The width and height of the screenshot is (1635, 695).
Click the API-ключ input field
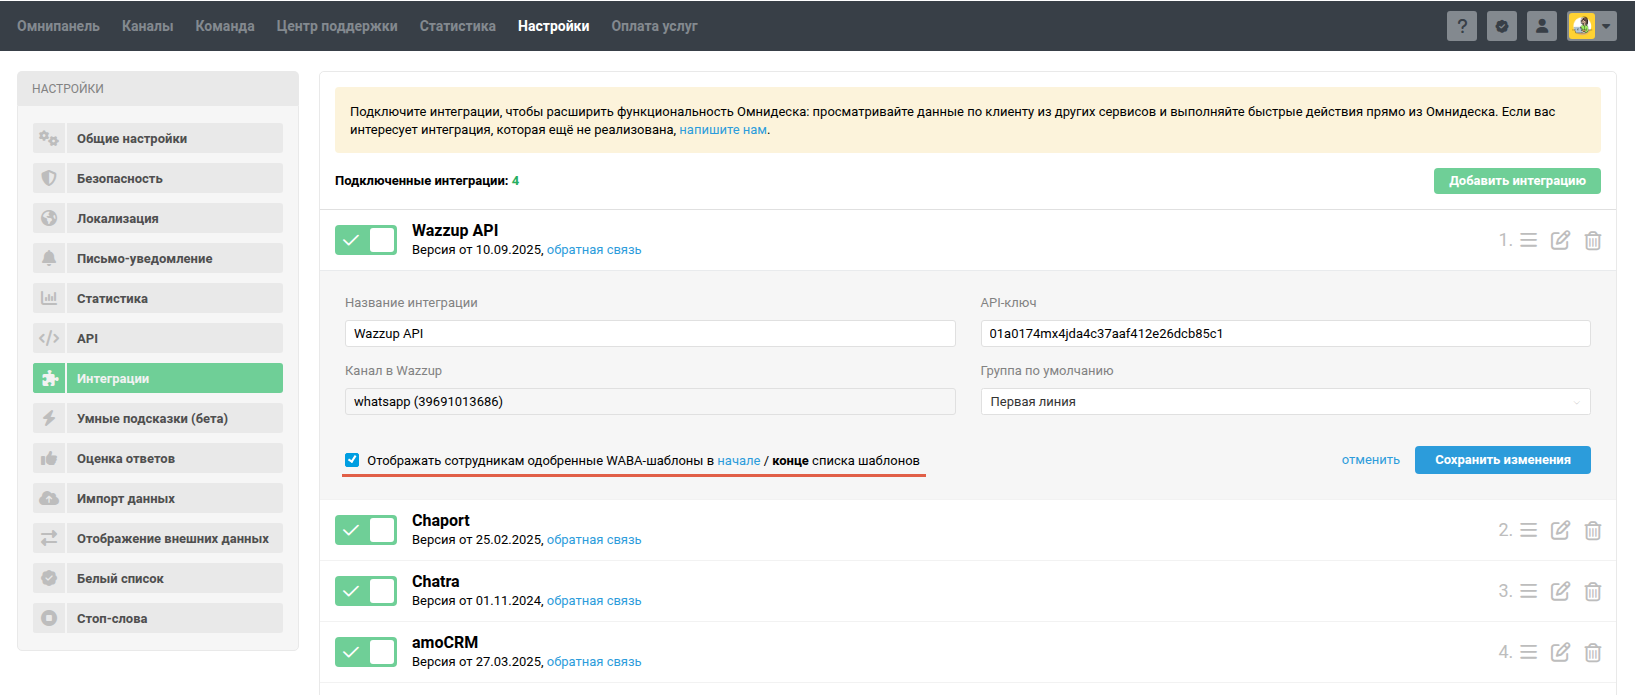(x=1285, y=334)
